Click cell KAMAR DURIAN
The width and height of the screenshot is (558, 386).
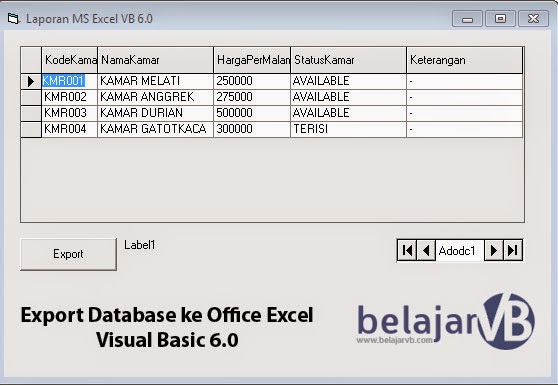click(156, 113)
